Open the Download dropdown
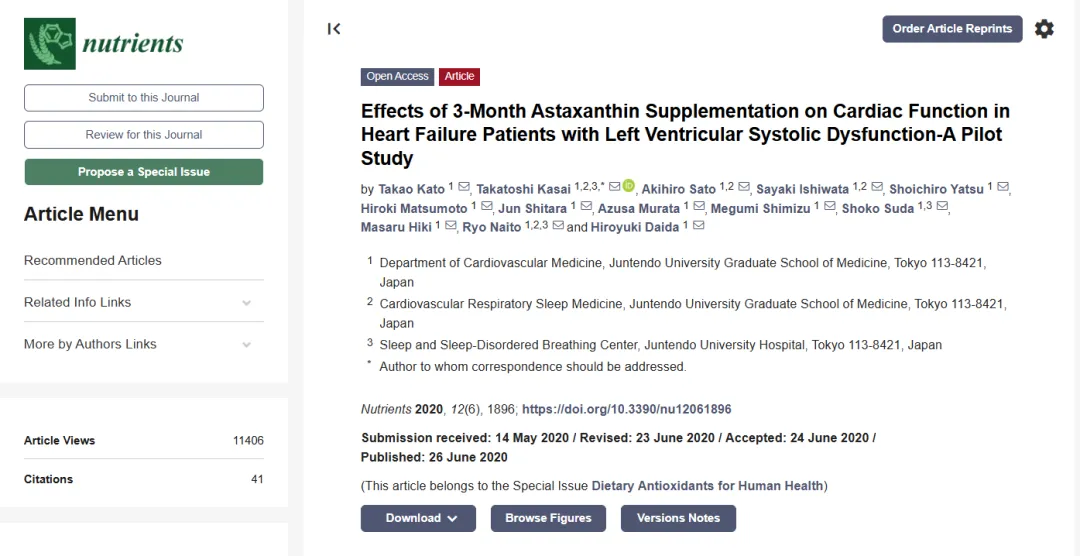This screenshot has width=1080, height=556. (418, 518)
